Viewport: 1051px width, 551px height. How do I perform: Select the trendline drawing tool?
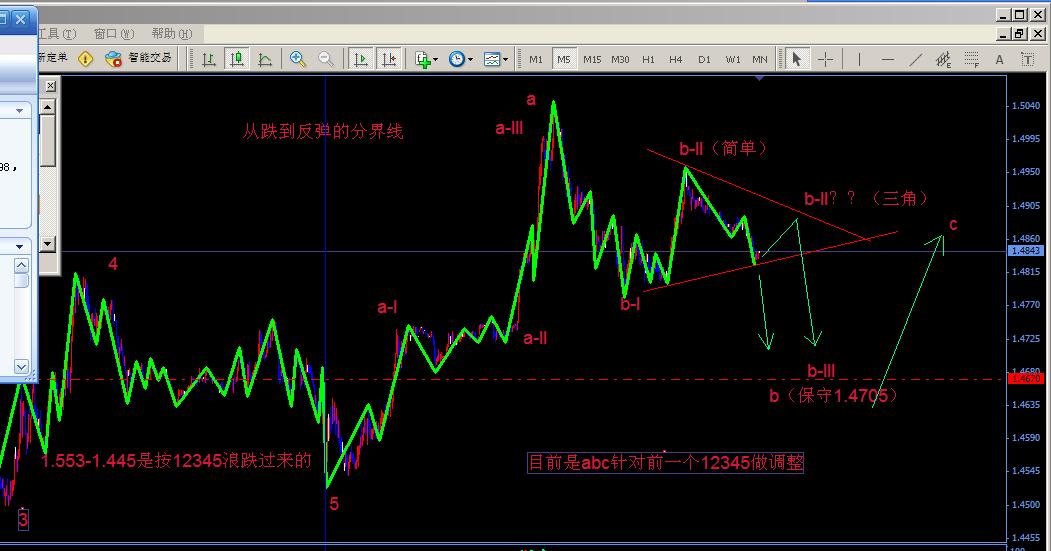[x=916, y=59]
